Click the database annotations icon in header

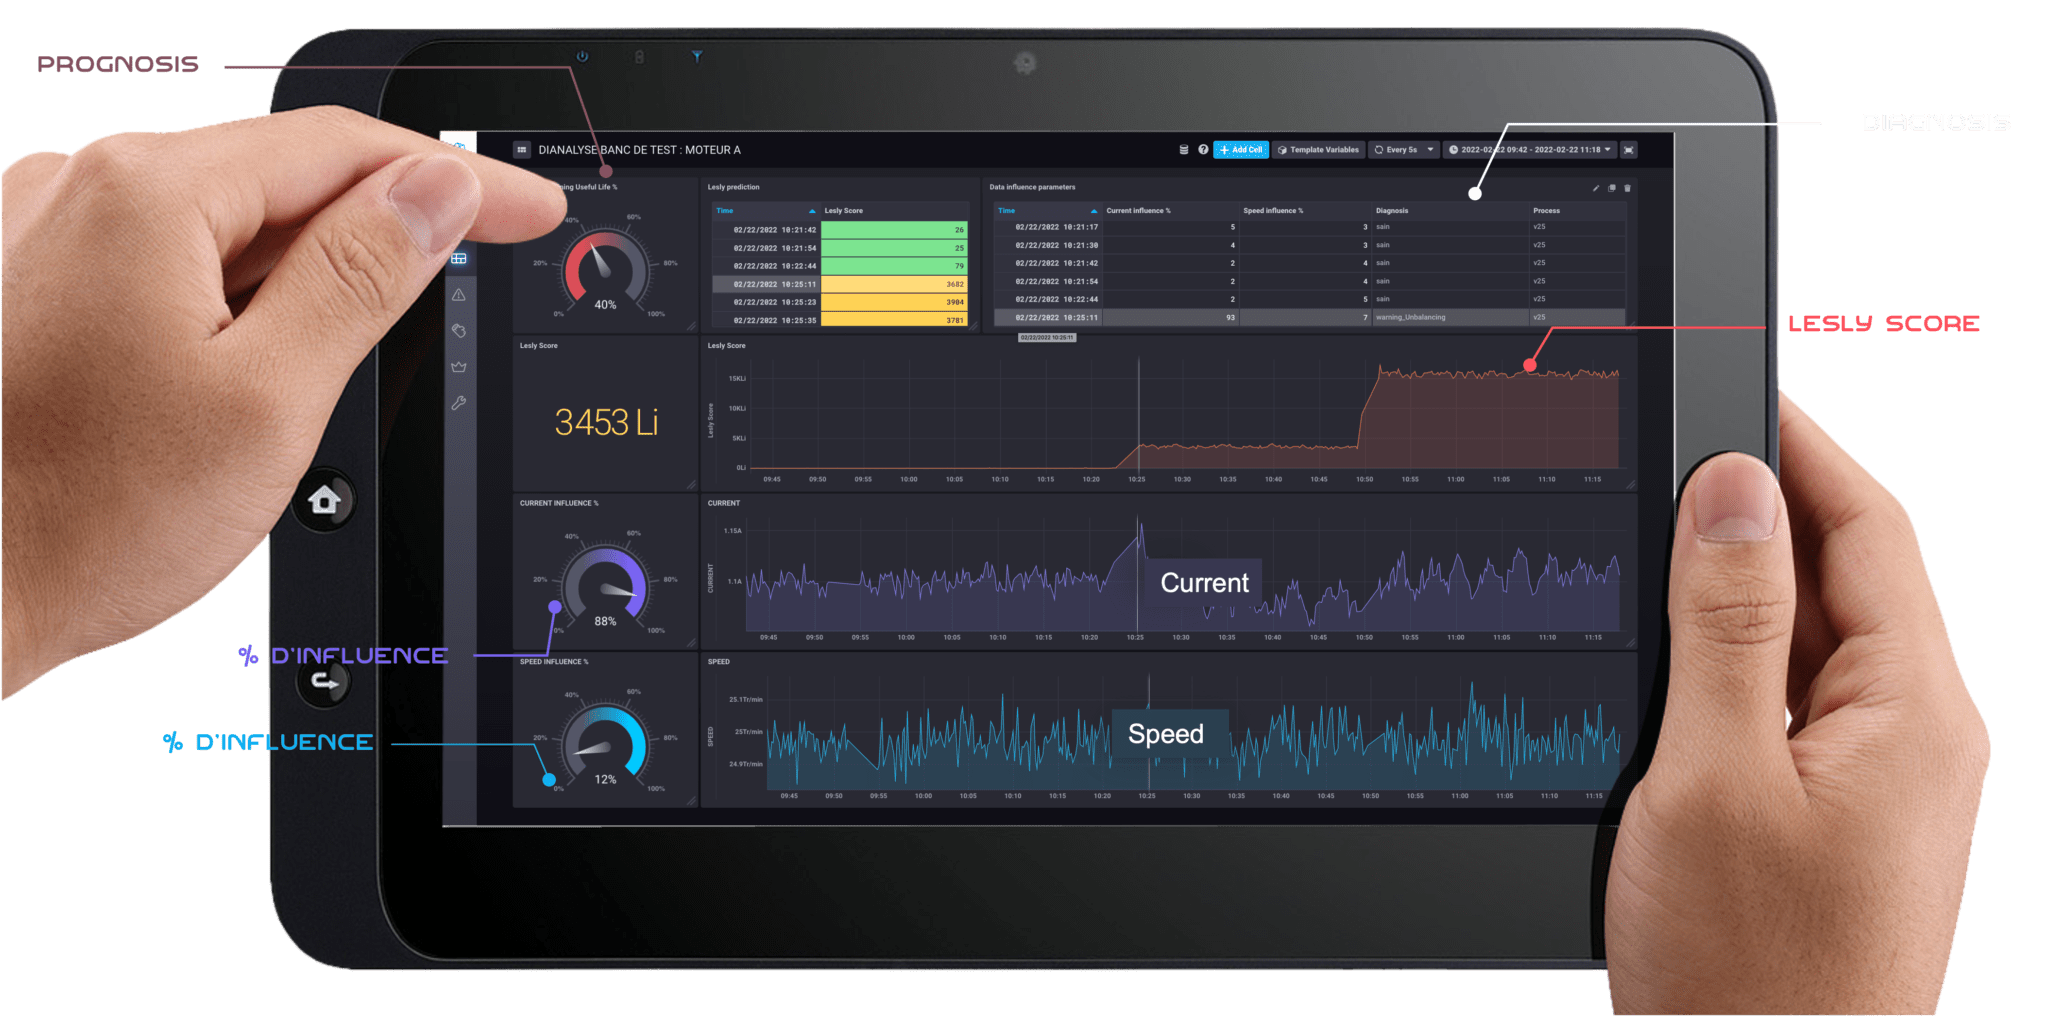pyautogui.click(x=1184, y=150)
